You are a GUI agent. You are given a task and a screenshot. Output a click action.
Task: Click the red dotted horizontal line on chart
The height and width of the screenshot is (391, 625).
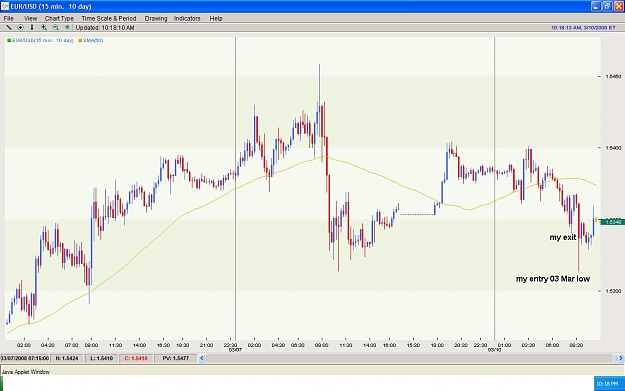(x=417, y=214)
